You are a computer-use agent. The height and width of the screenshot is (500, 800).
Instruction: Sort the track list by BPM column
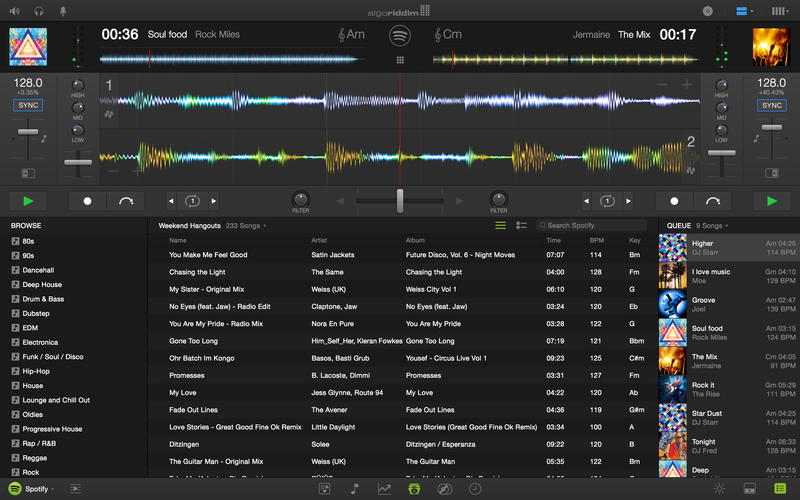coord(597,240)
